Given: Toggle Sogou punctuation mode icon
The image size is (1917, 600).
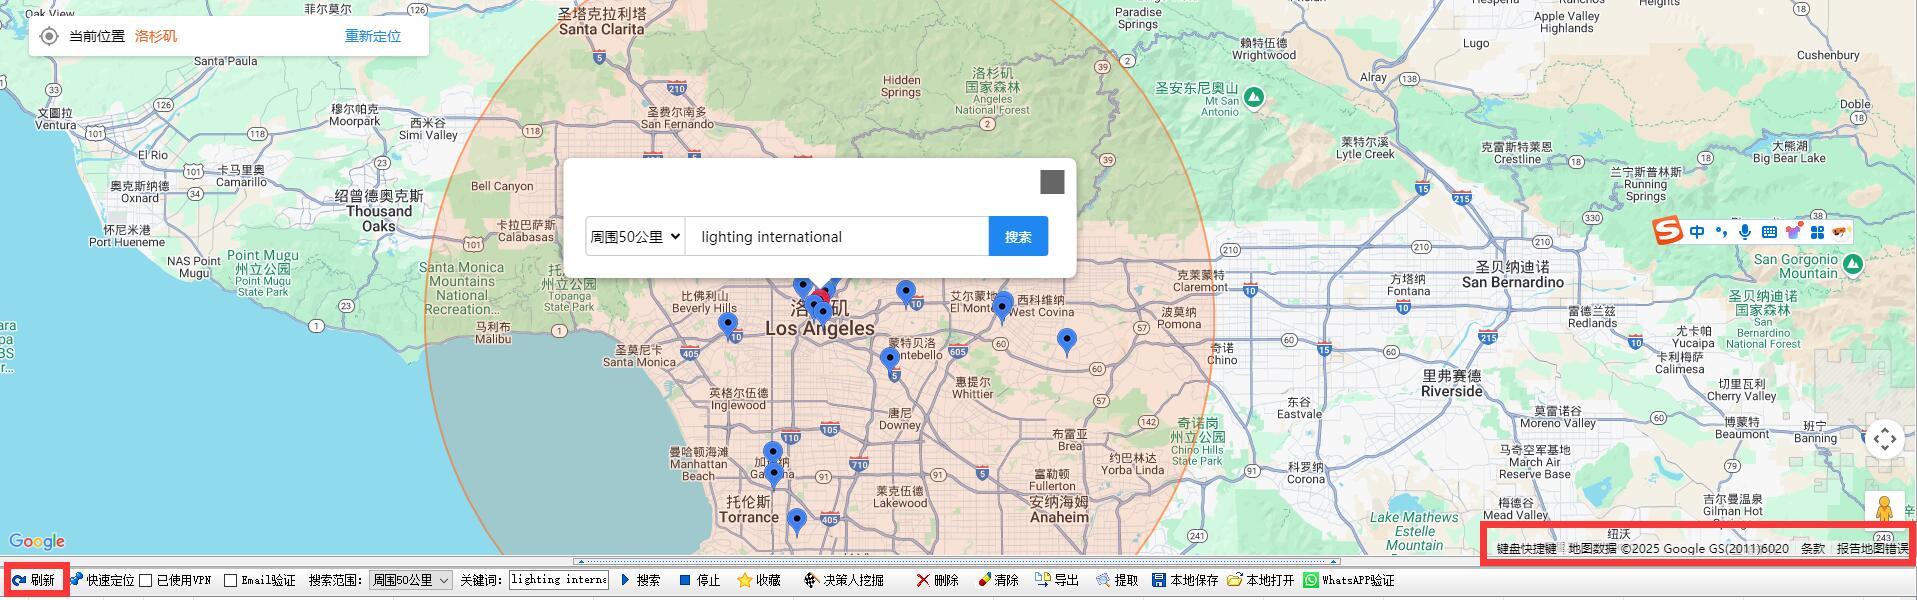Looking at the screenshot, I should pos(1721,232).
